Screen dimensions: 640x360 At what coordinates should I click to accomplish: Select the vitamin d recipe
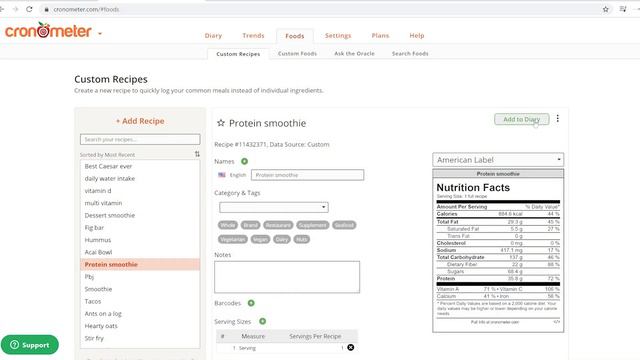coord(140,191)
